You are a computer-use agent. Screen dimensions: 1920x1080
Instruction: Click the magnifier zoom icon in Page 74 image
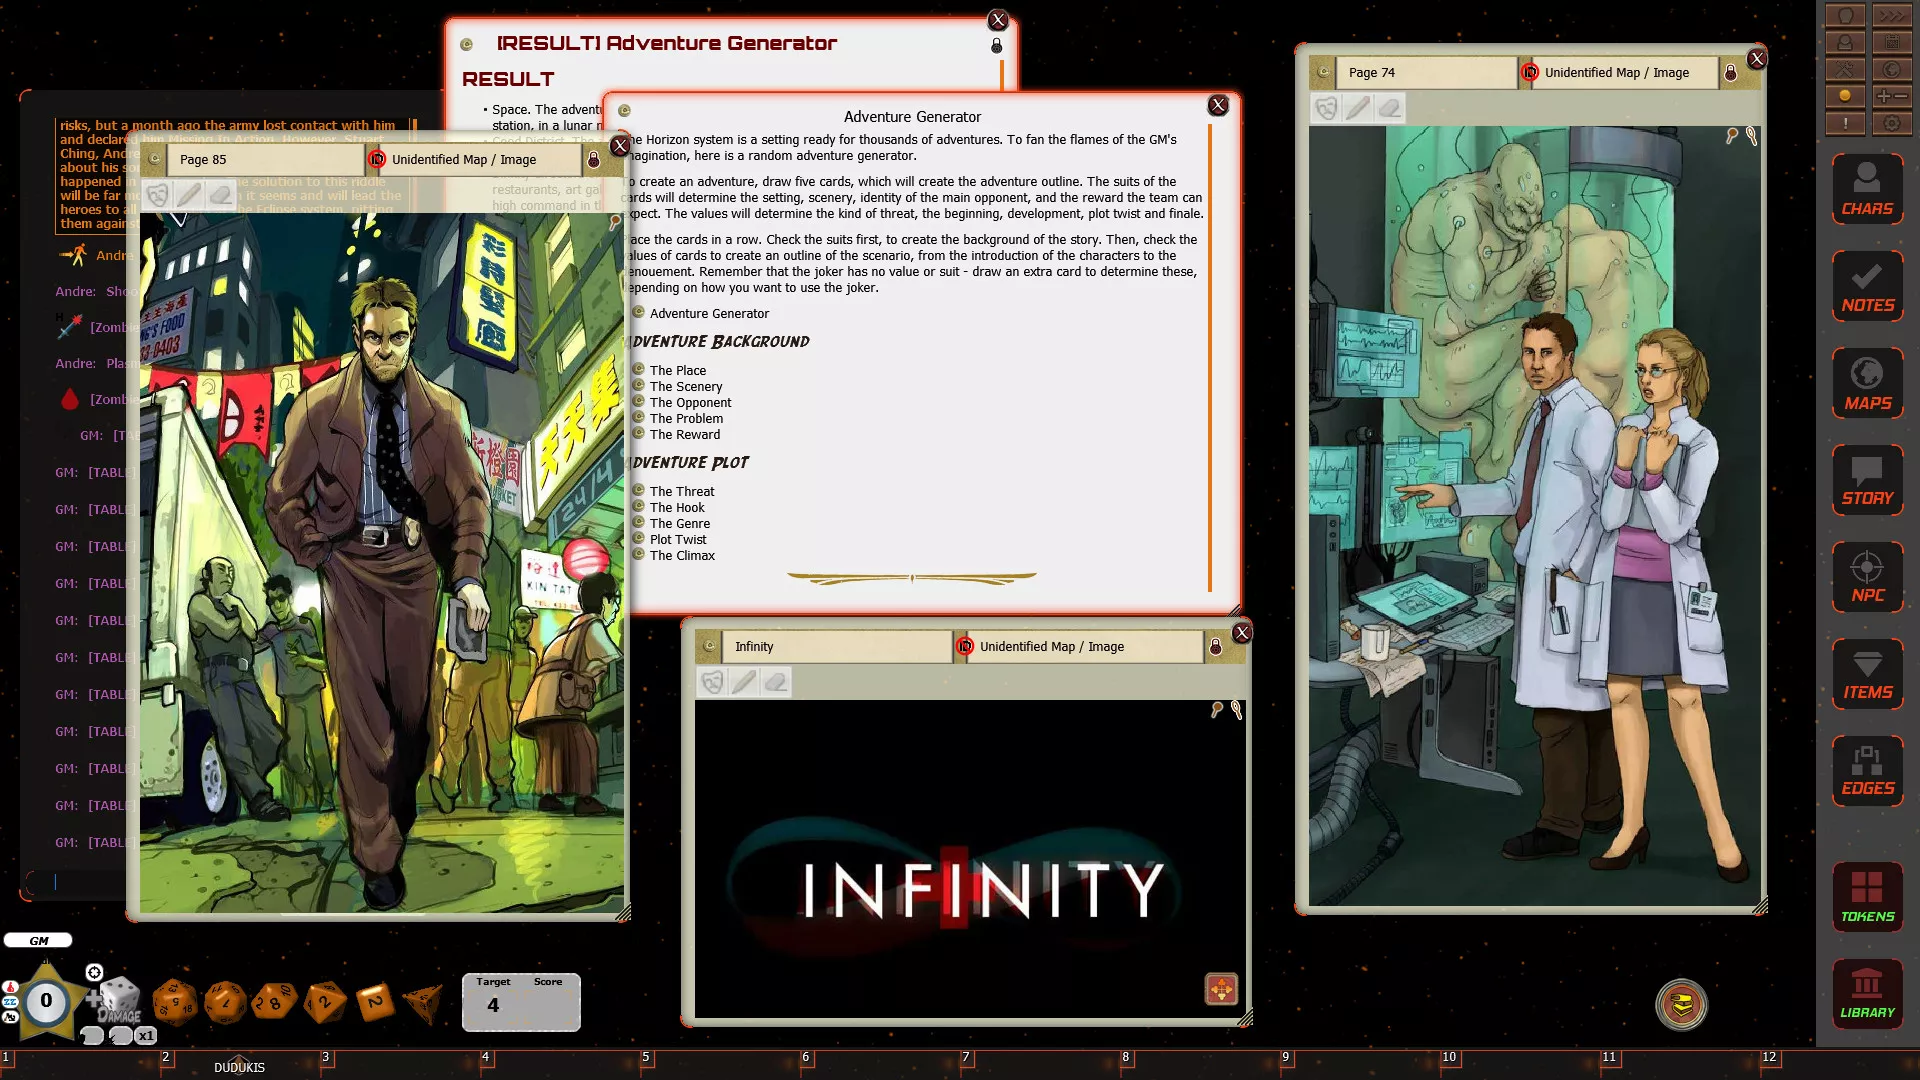[1731, 136]
